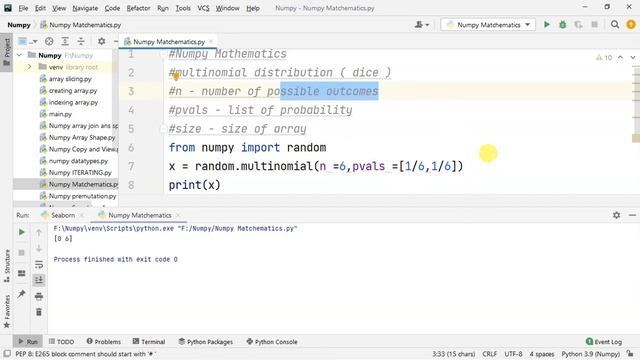The height and width of the screenshot is (360, 640).
Task: Open Project view mode dropdown
Action: (x=28, y=41)
